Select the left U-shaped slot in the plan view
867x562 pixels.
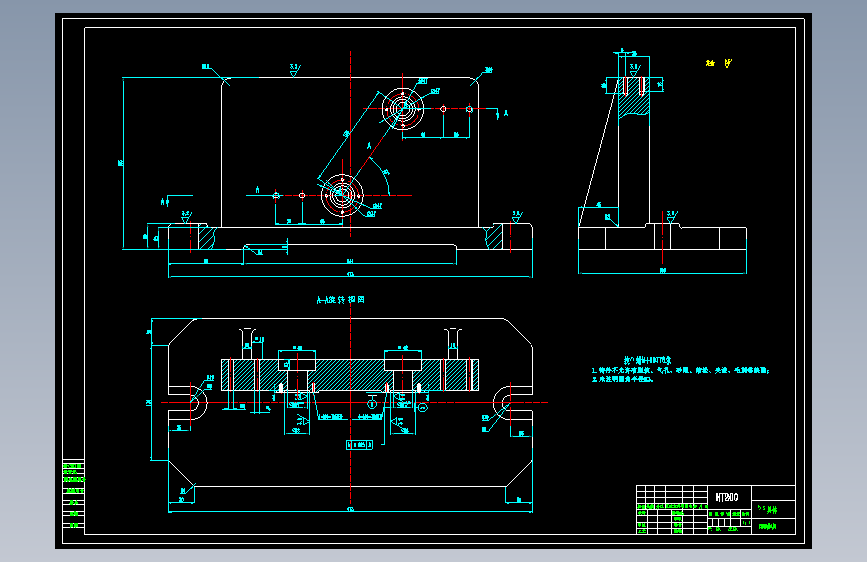[189, 403]
